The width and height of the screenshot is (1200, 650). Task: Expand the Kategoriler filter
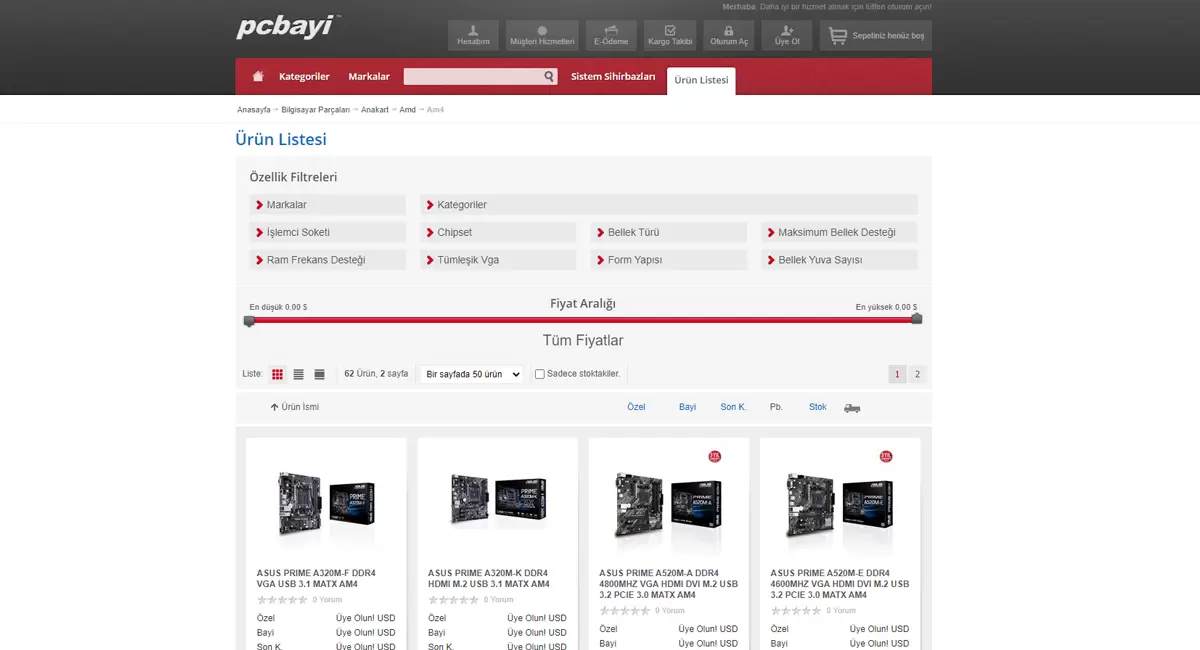669,205
